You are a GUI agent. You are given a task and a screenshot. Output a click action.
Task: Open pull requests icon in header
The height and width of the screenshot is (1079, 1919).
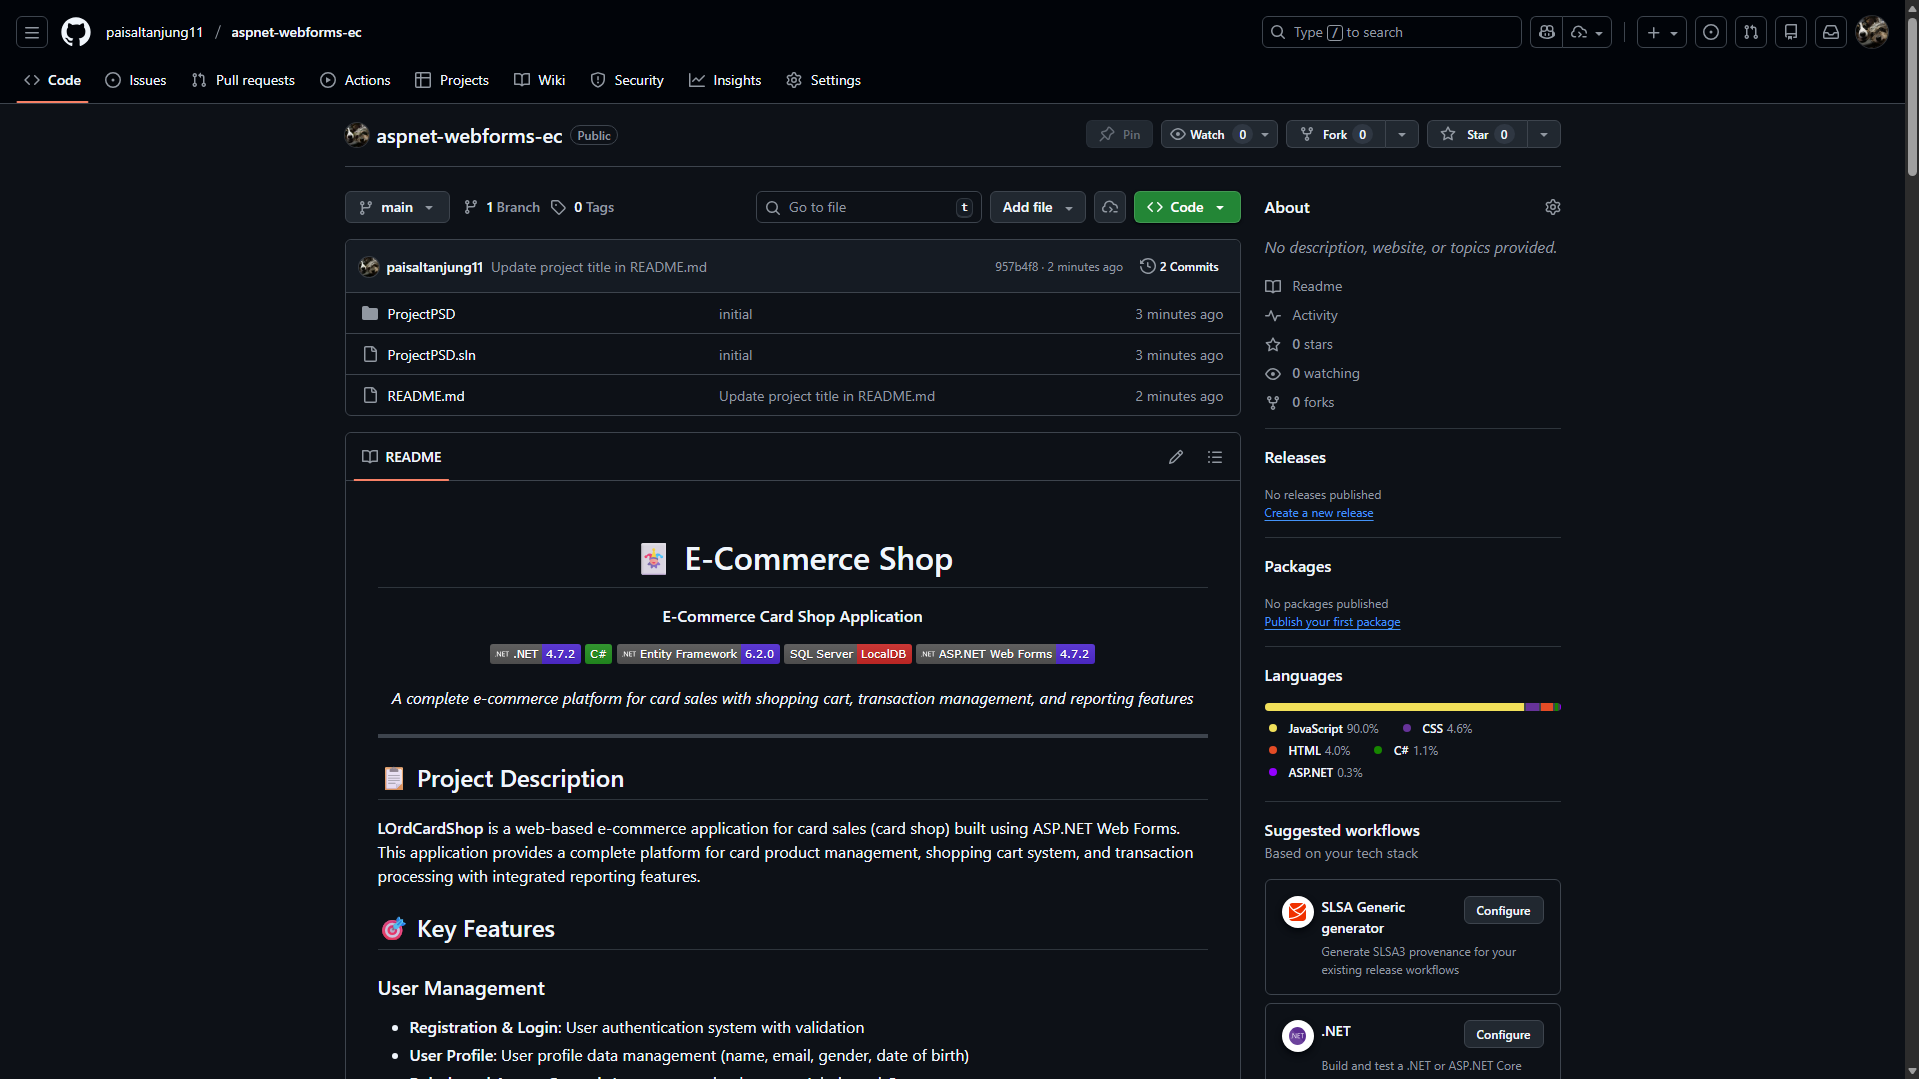pyautogui.click(x=1751, y=32)
